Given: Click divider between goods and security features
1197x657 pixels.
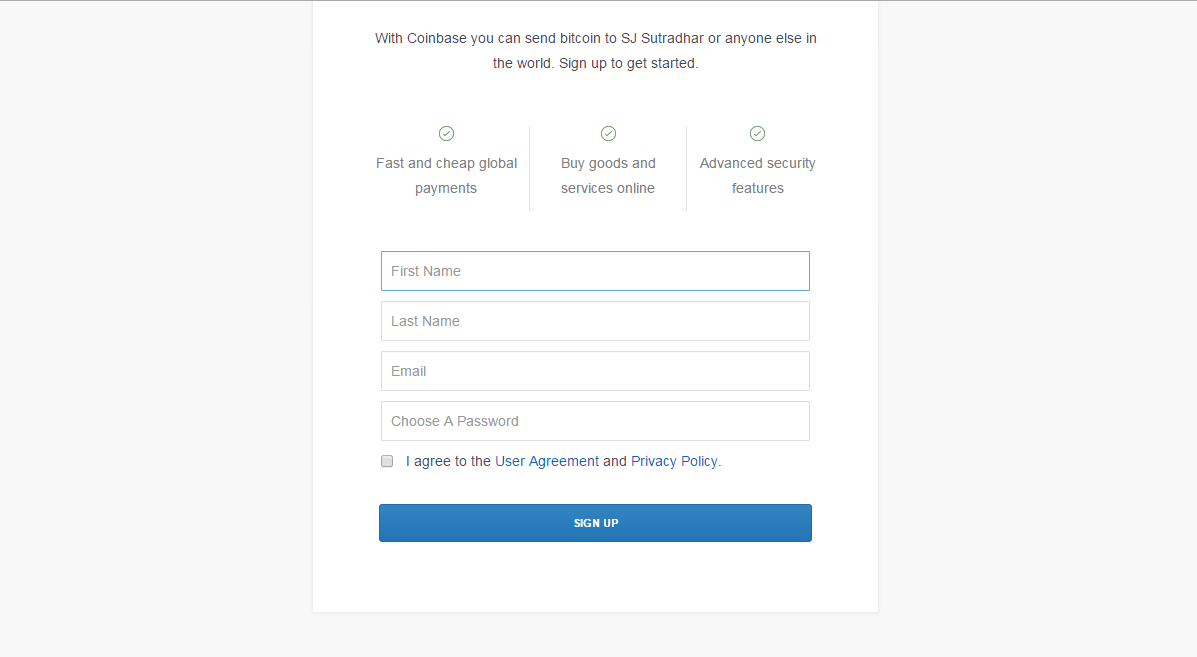Looking at the screenshot, I should [x=686, y=168].
